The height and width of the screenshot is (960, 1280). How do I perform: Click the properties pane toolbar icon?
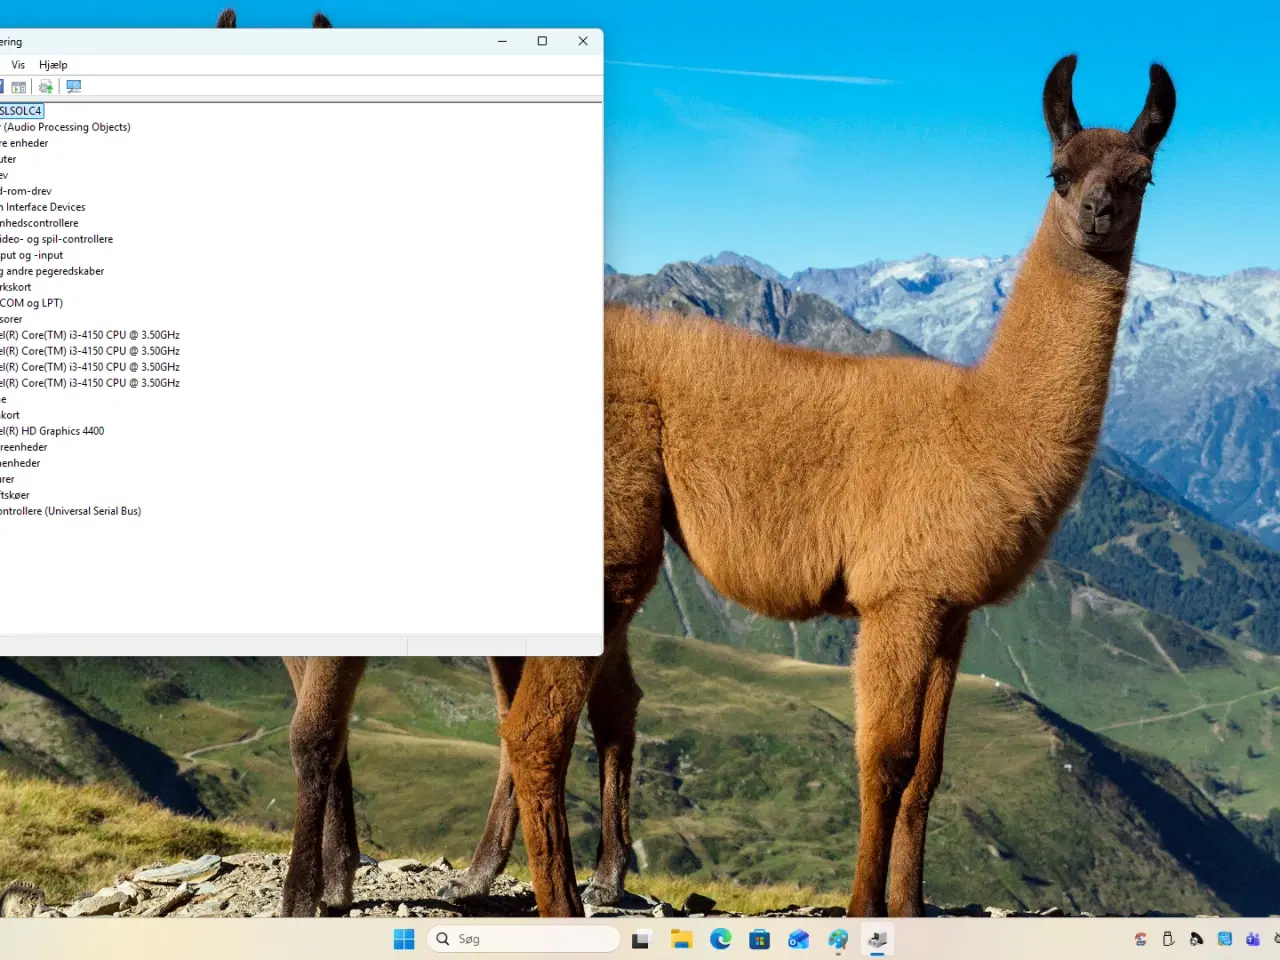tap(19, 87)
